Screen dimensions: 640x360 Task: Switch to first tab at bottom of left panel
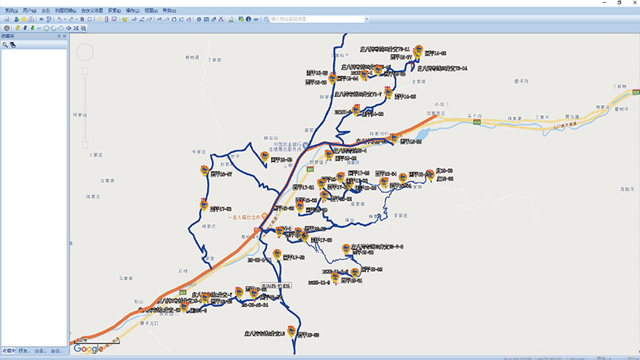(x=8, y=351)
